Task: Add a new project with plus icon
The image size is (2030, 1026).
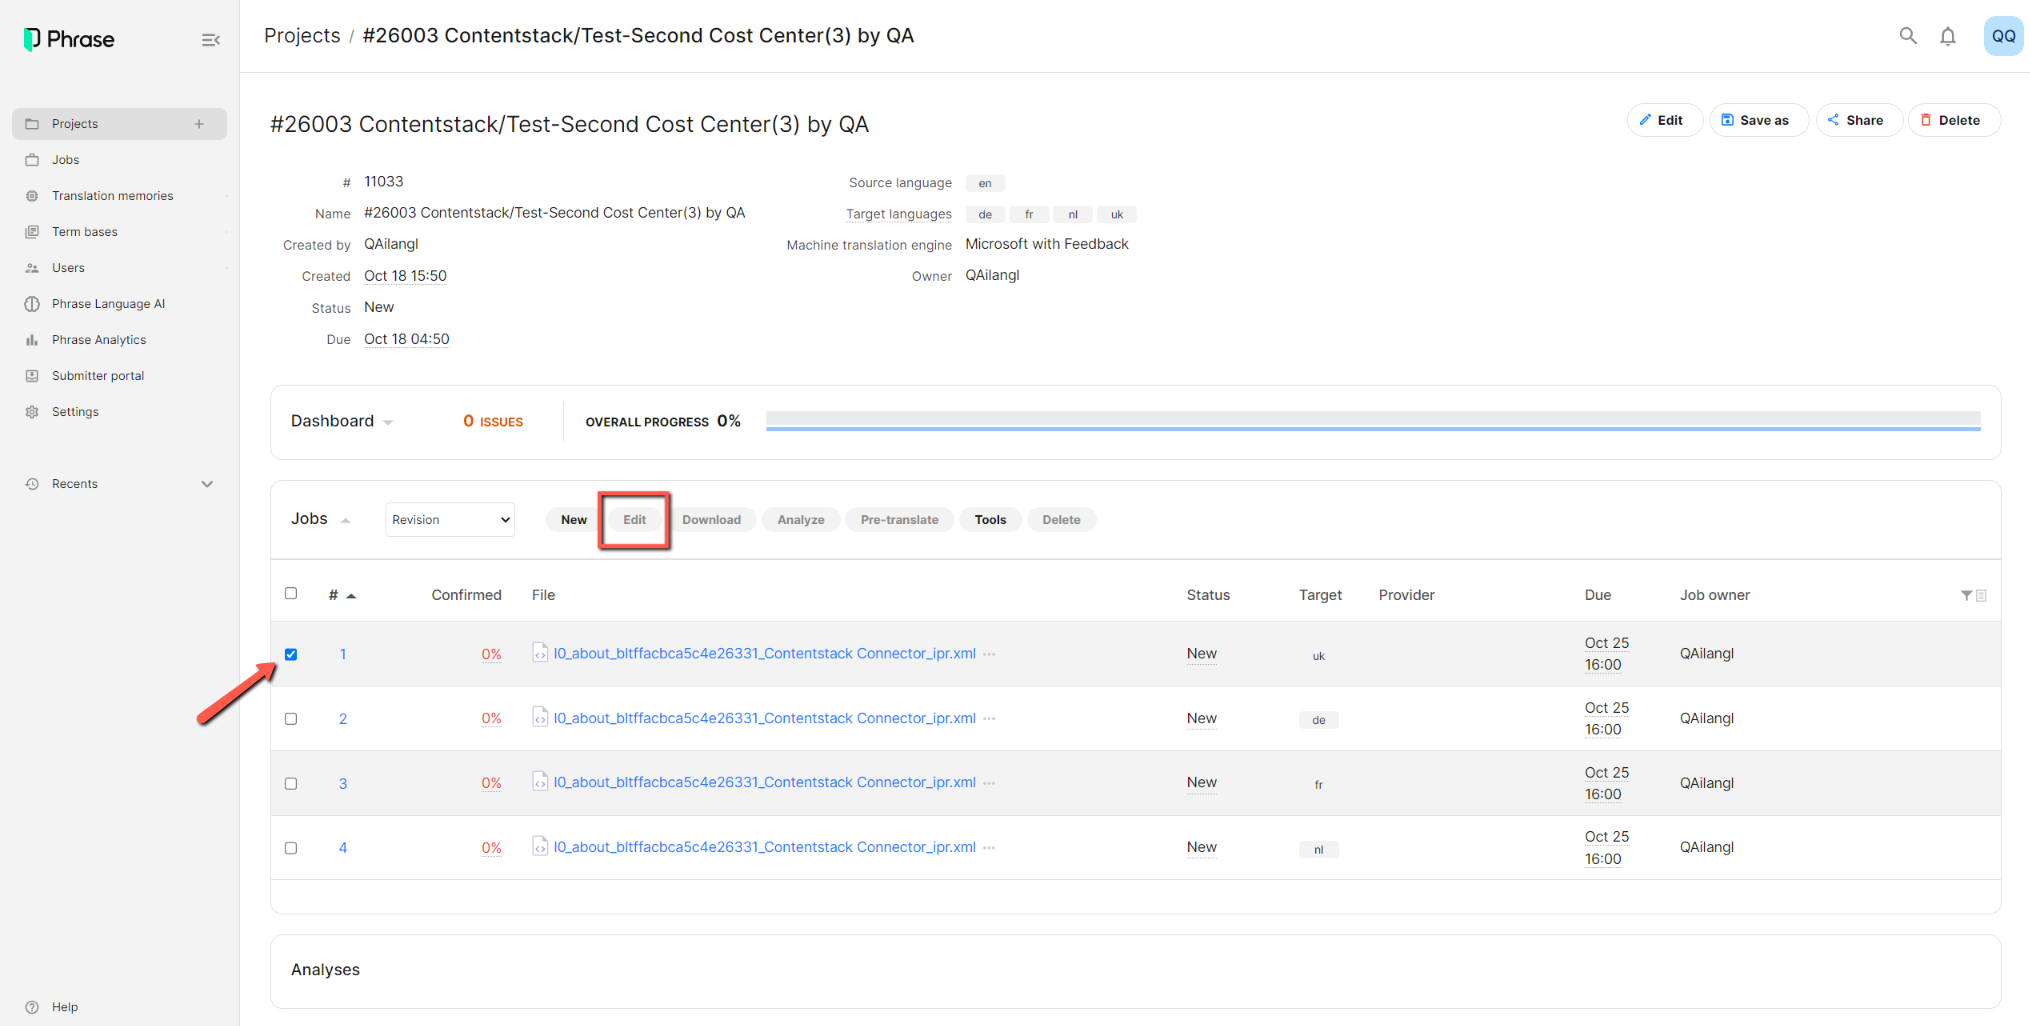Action: (199, 124)
